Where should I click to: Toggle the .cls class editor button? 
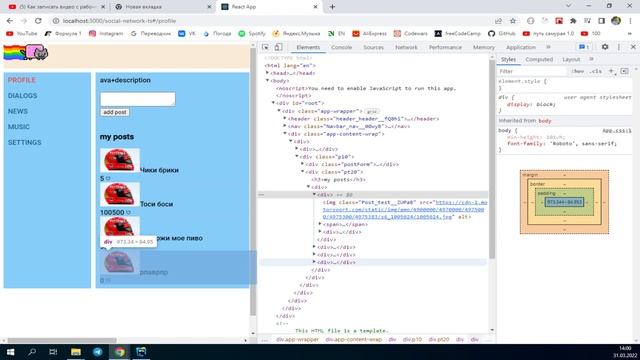pyautogui.click(x=596, y=71)
